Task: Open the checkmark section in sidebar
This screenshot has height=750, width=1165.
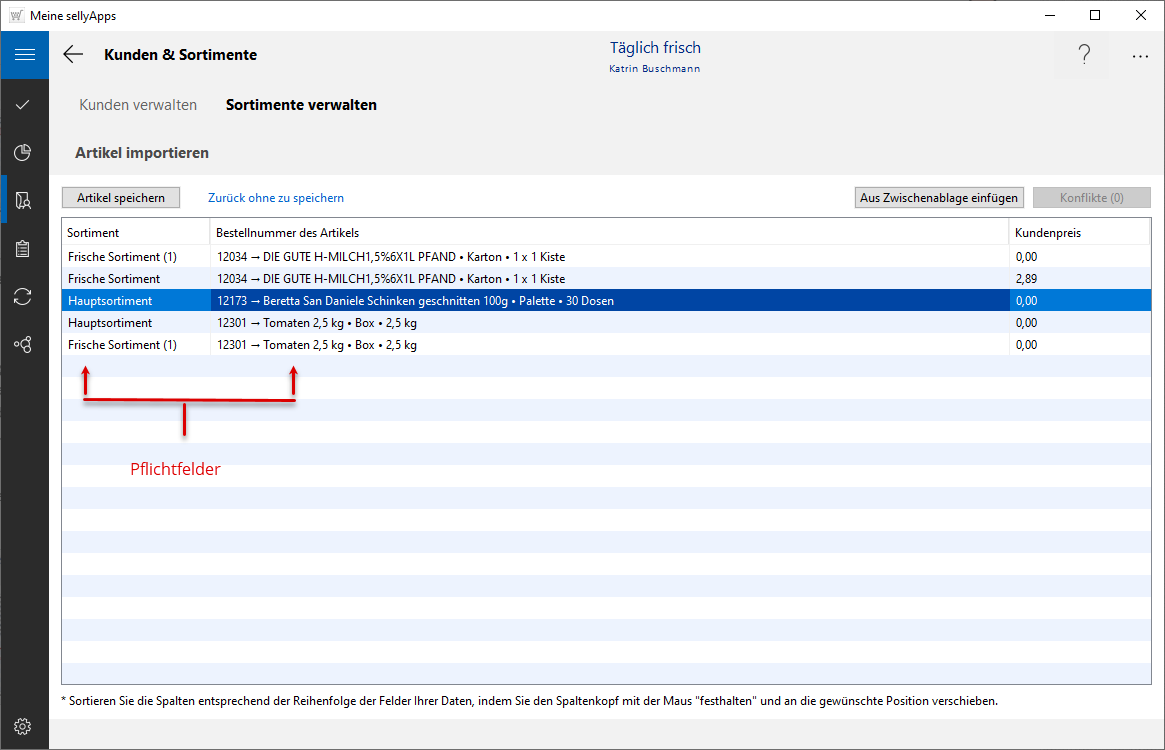Action: point(24,104)
